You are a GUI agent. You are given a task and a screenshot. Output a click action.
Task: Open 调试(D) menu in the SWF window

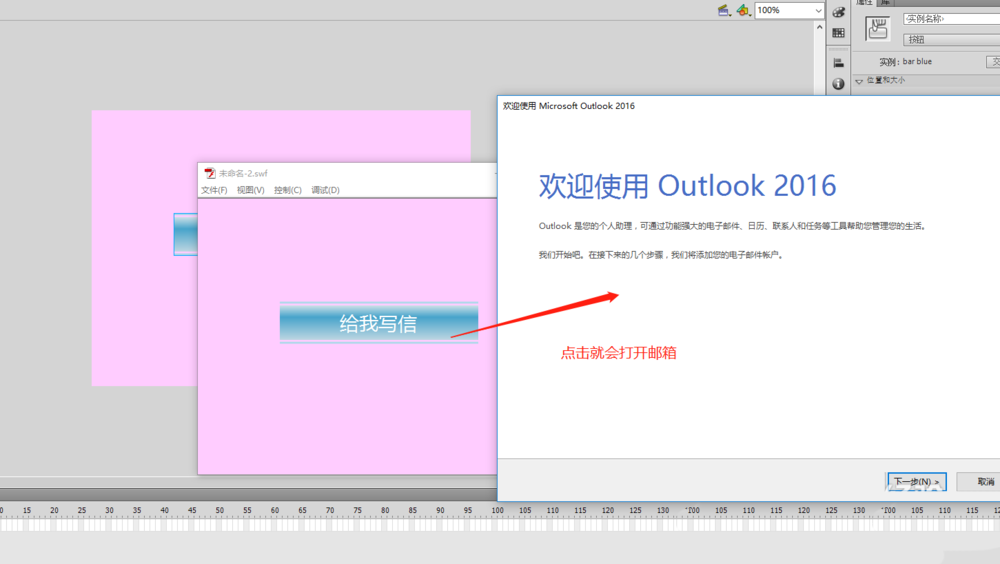point(325,190)
